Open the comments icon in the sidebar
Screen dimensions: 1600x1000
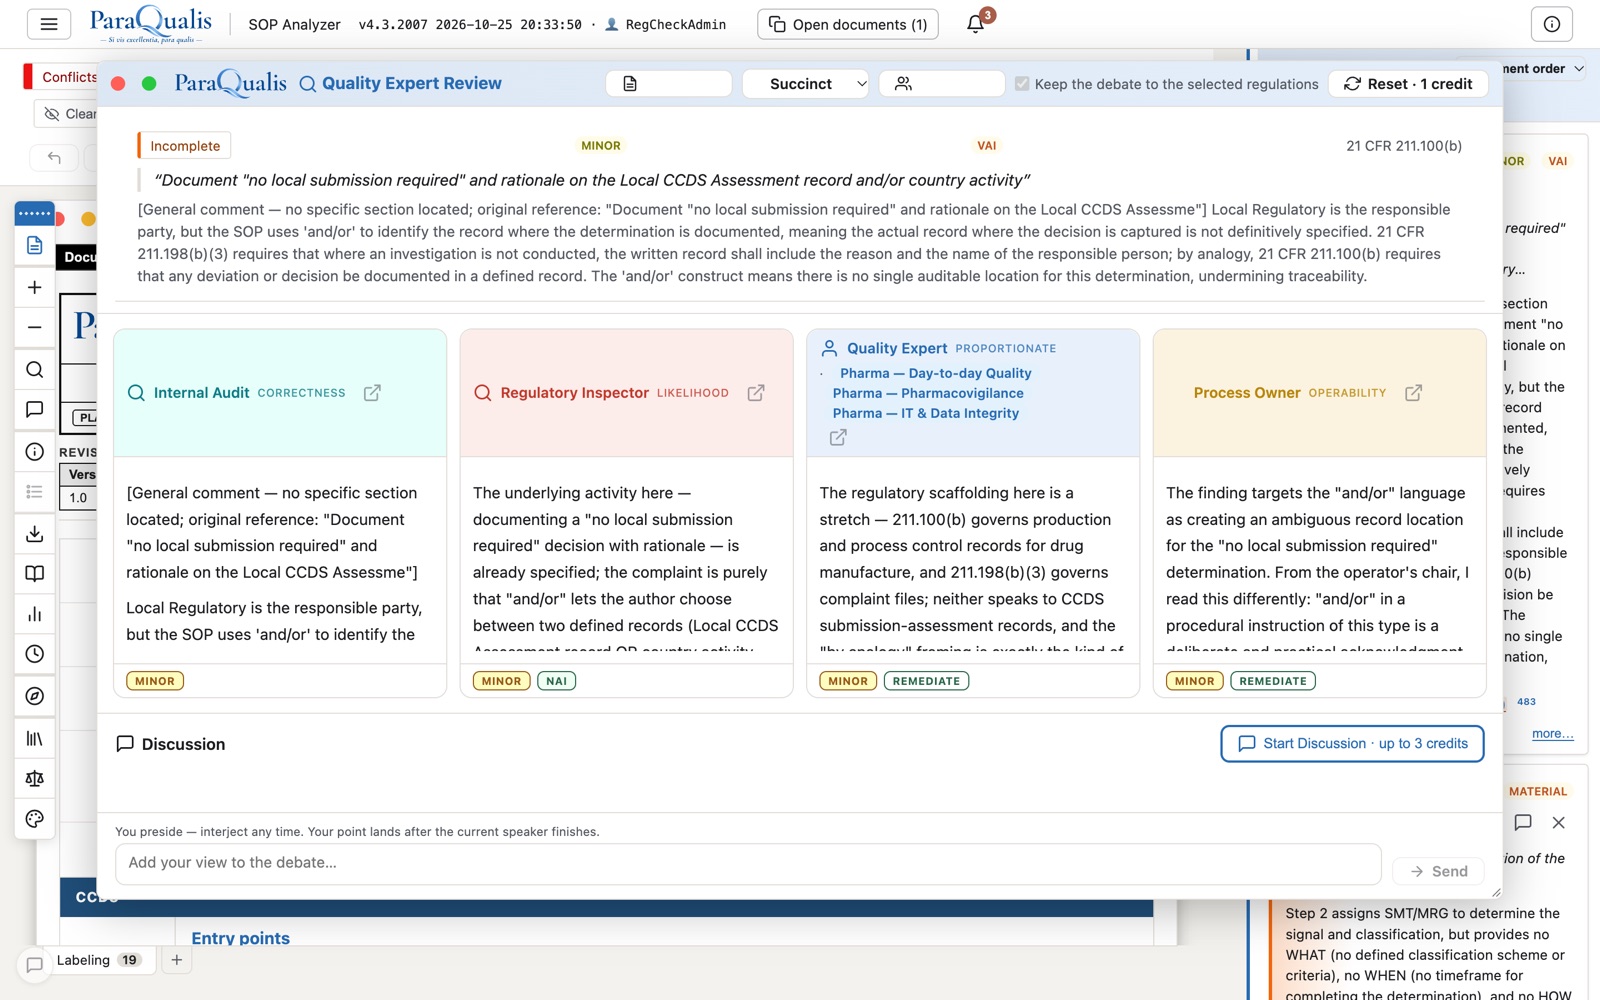(34, 409)
